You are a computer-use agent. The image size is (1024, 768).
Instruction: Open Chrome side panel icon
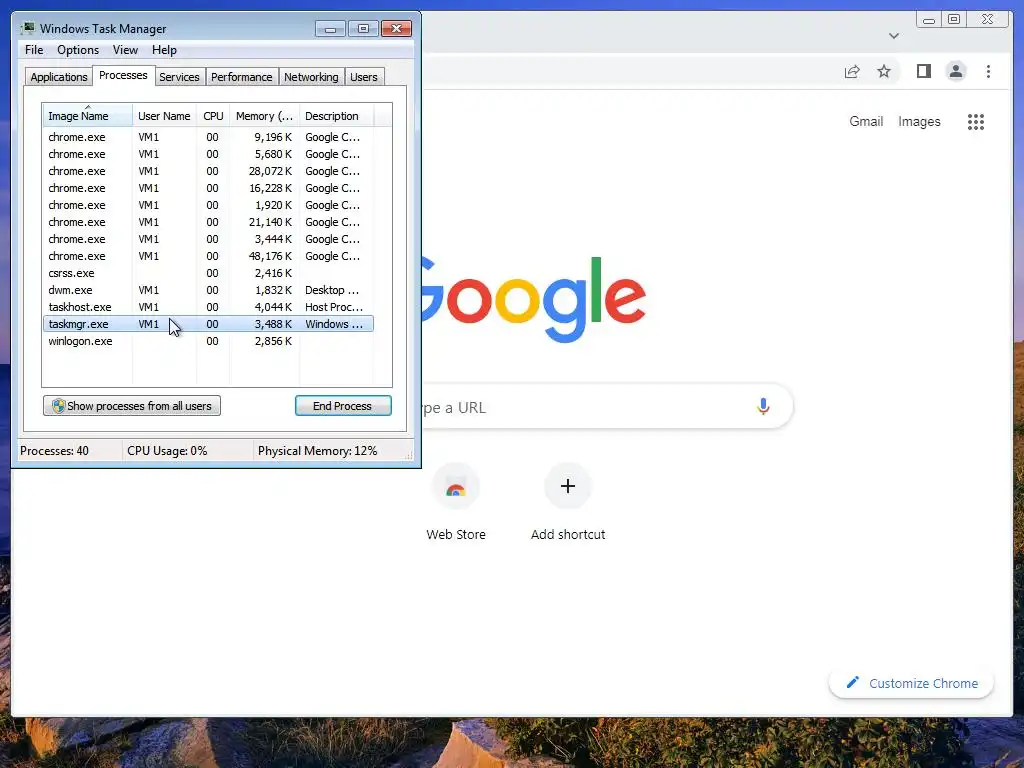923,71
